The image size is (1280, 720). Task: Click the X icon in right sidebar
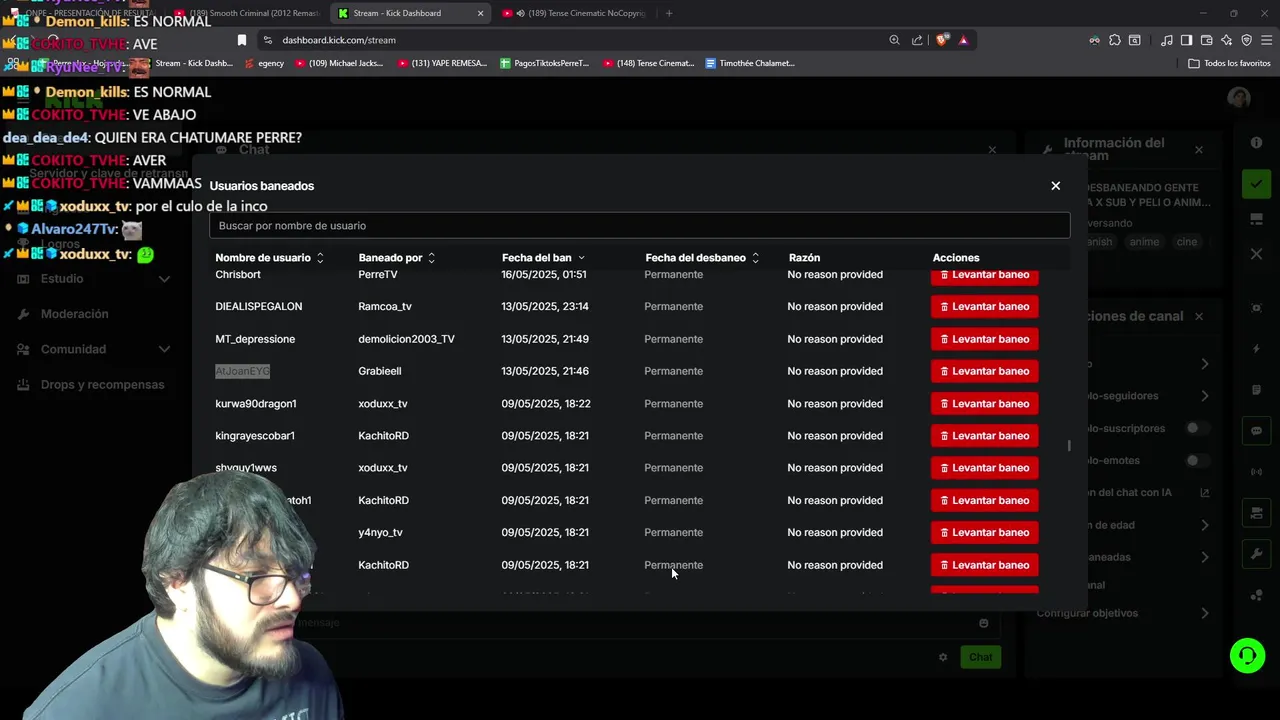click(1257, 254)
